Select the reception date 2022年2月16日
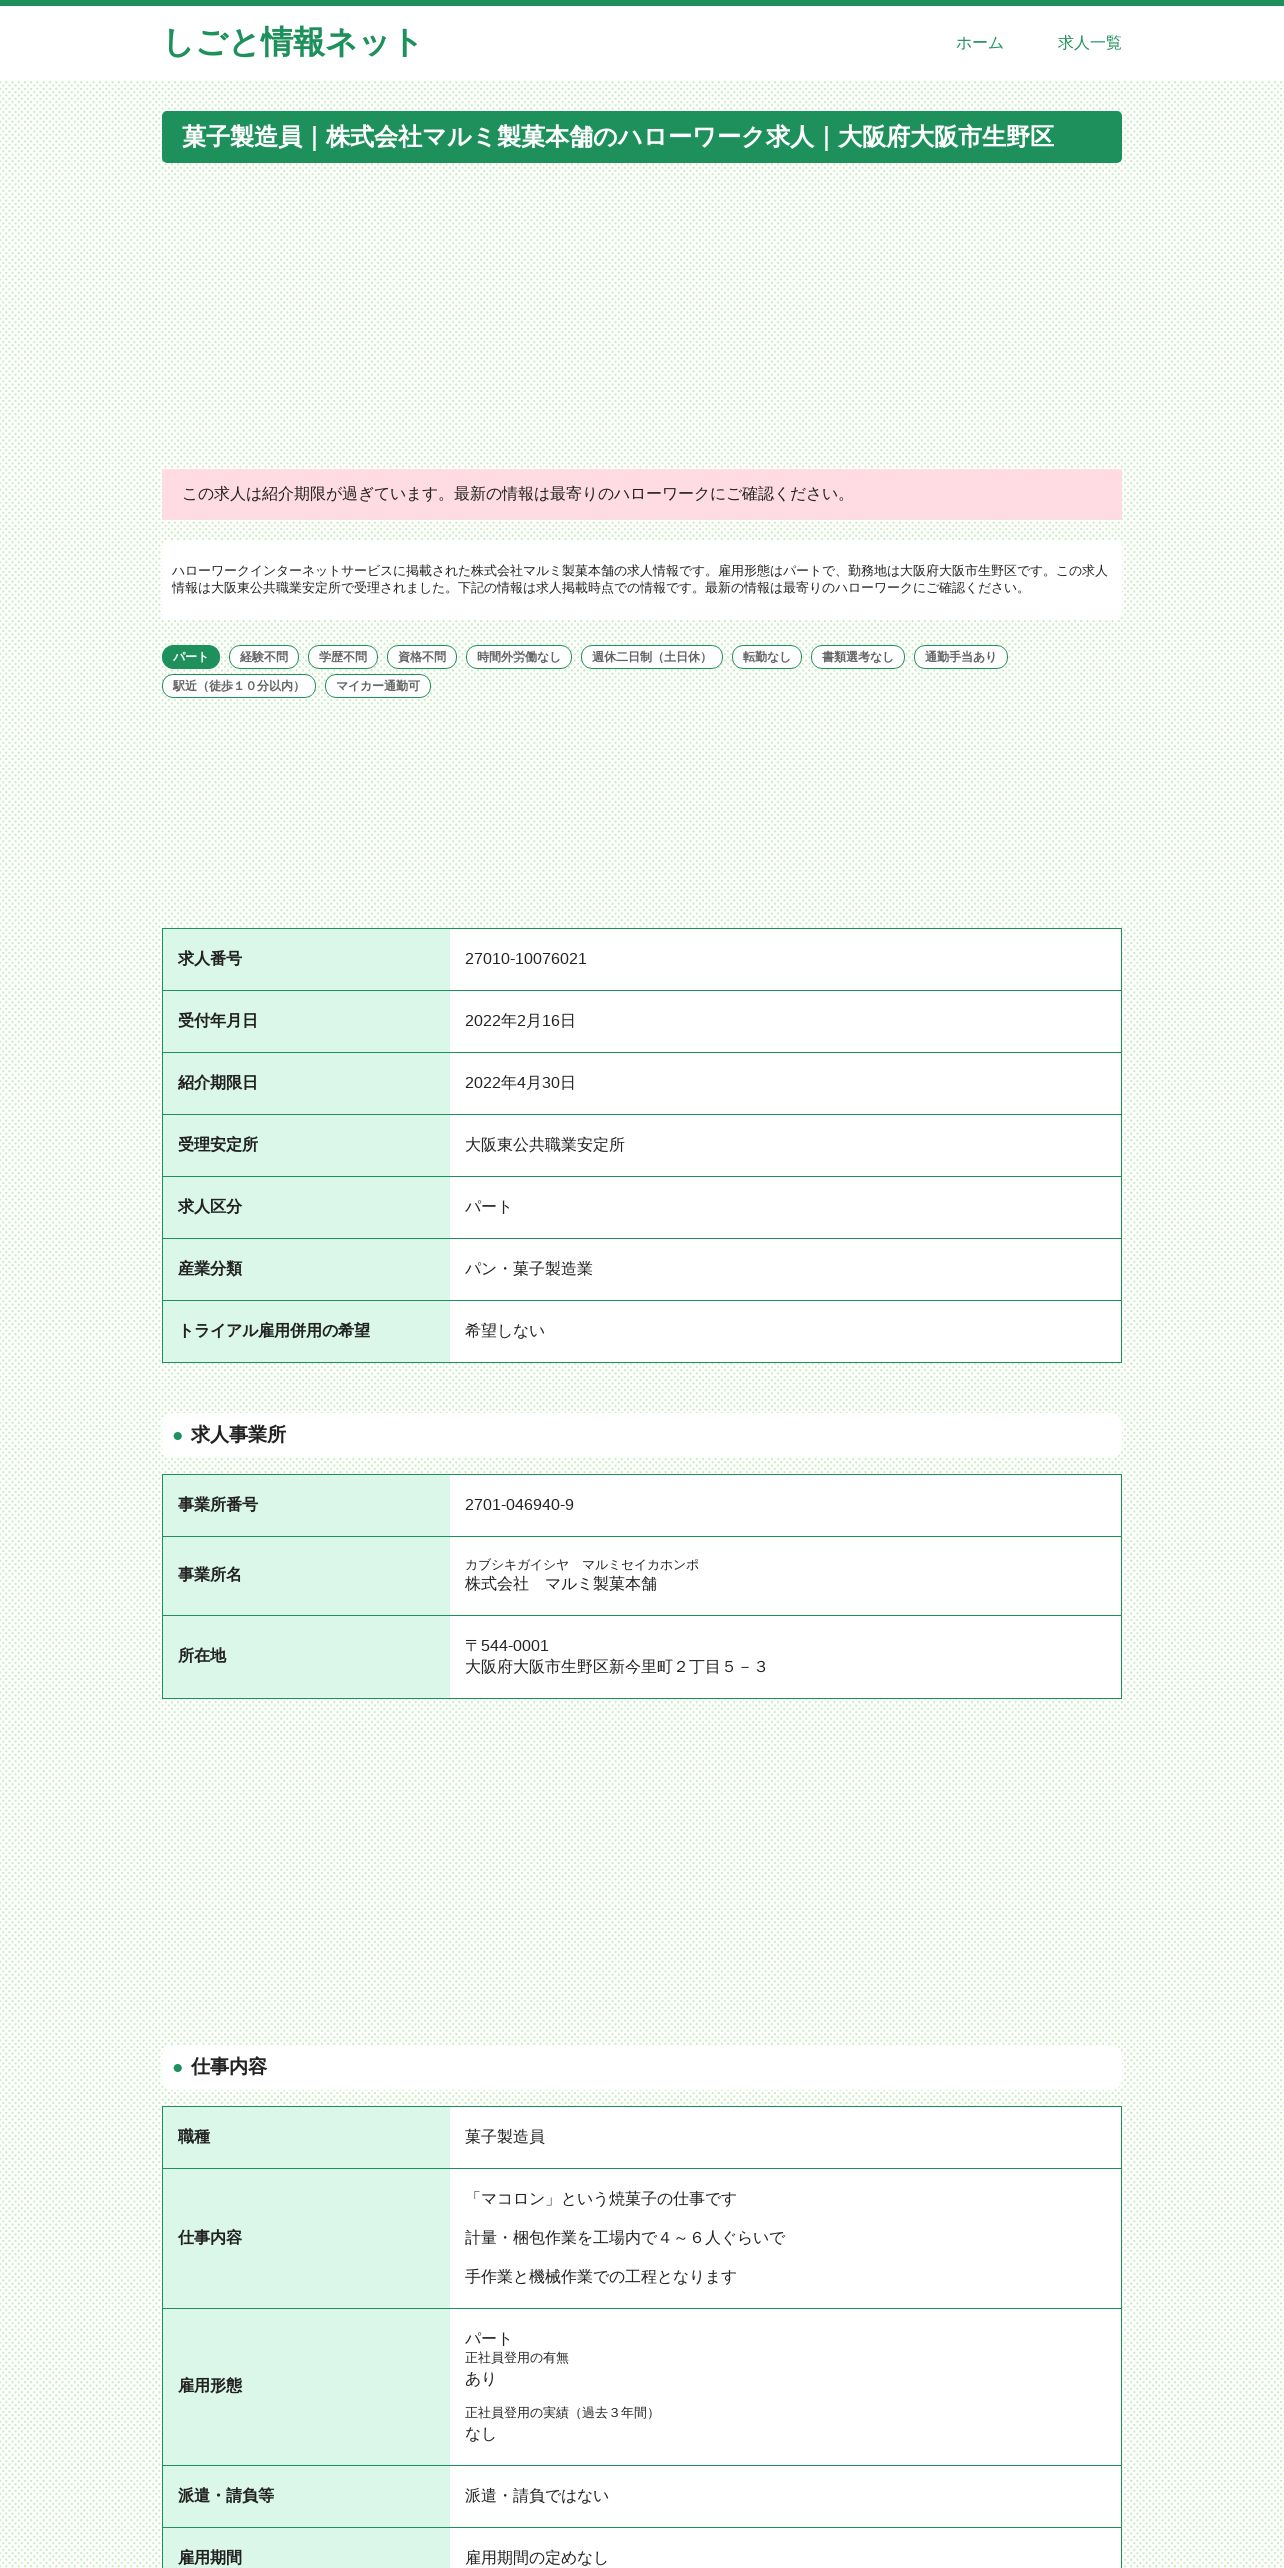 pyautogui.click(x=520, y=1021)
